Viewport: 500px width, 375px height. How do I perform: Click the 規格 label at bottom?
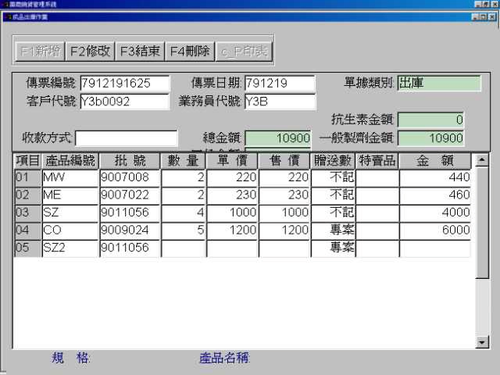[70, 358]
